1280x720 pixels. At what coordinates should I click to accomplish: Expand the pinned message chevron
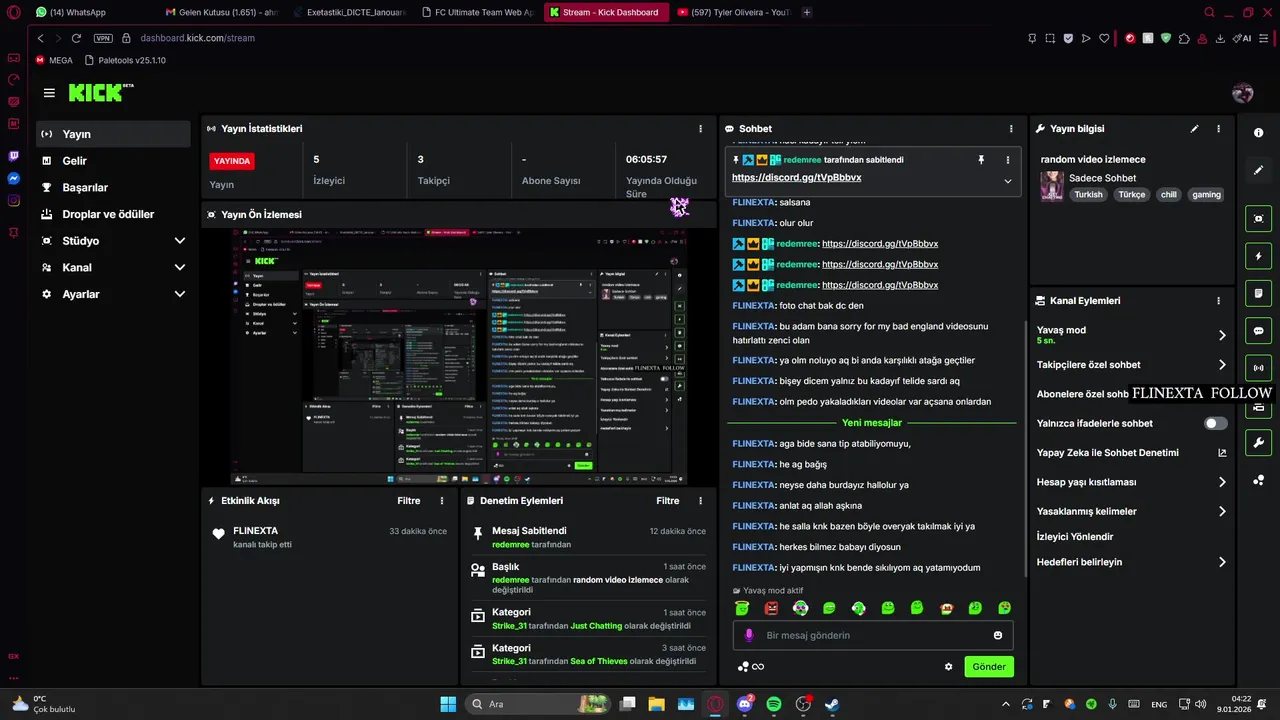pos(1007,181)
